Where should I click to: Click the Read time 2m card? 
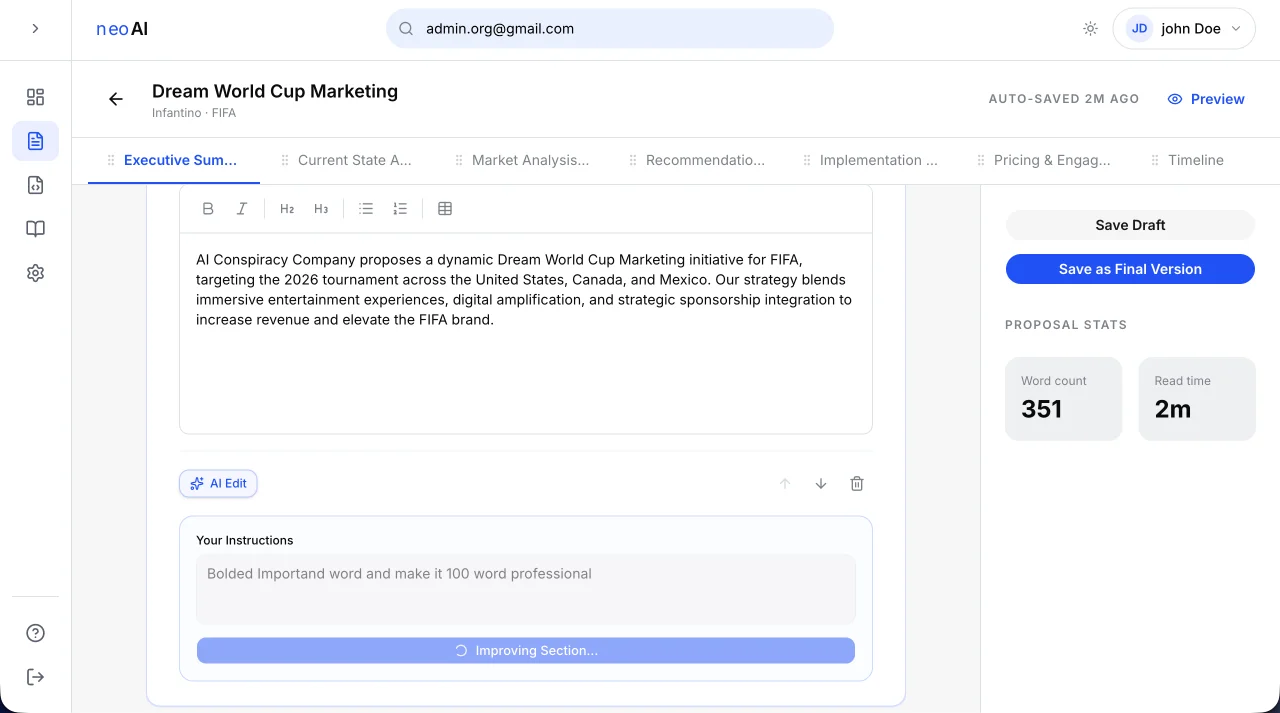pos(1197,399)
